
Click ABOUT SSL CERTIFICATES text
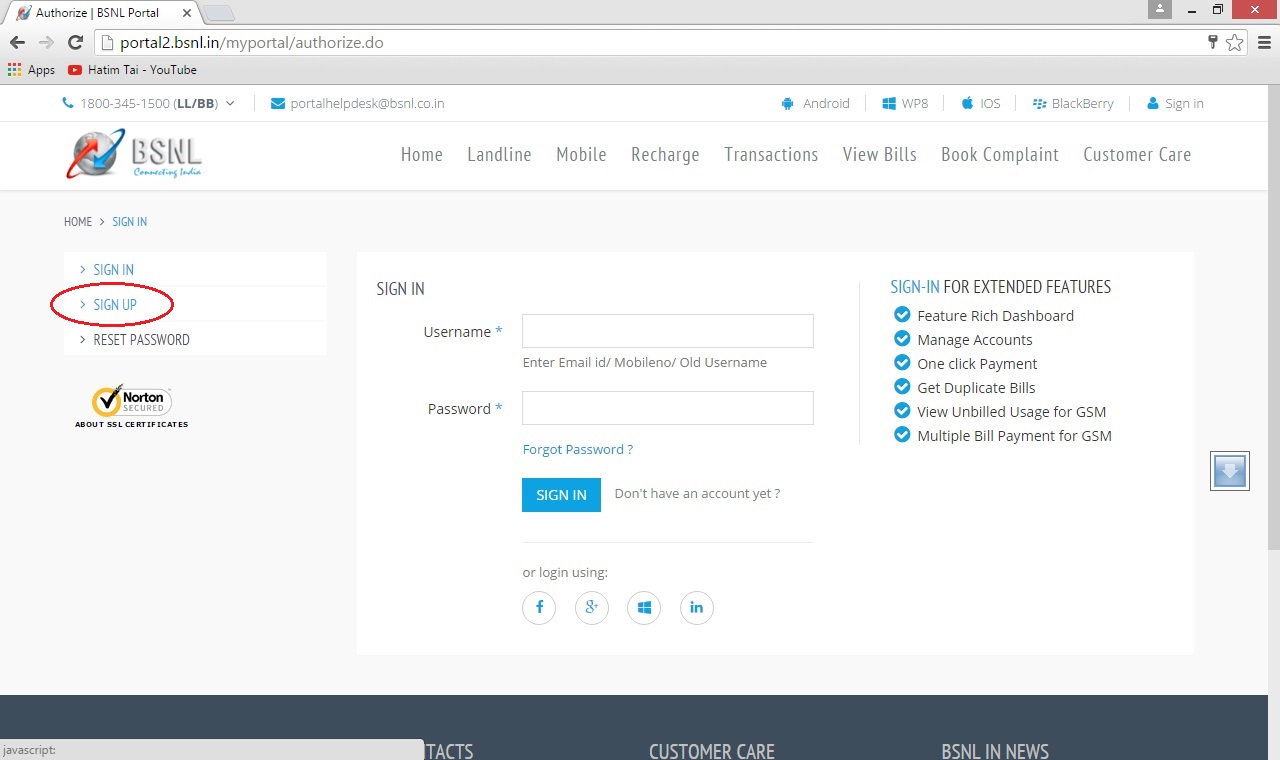pyautogui.click(x=132, y=424)
